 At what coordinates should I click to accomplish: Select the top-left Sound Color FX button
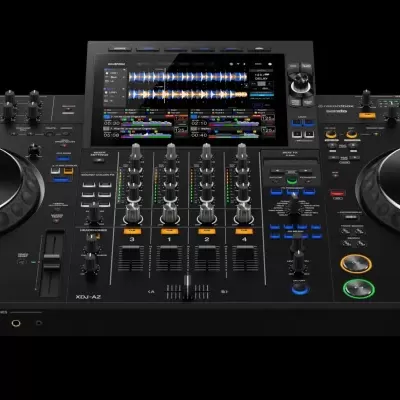pyautogui.click(x=88, y=184)
